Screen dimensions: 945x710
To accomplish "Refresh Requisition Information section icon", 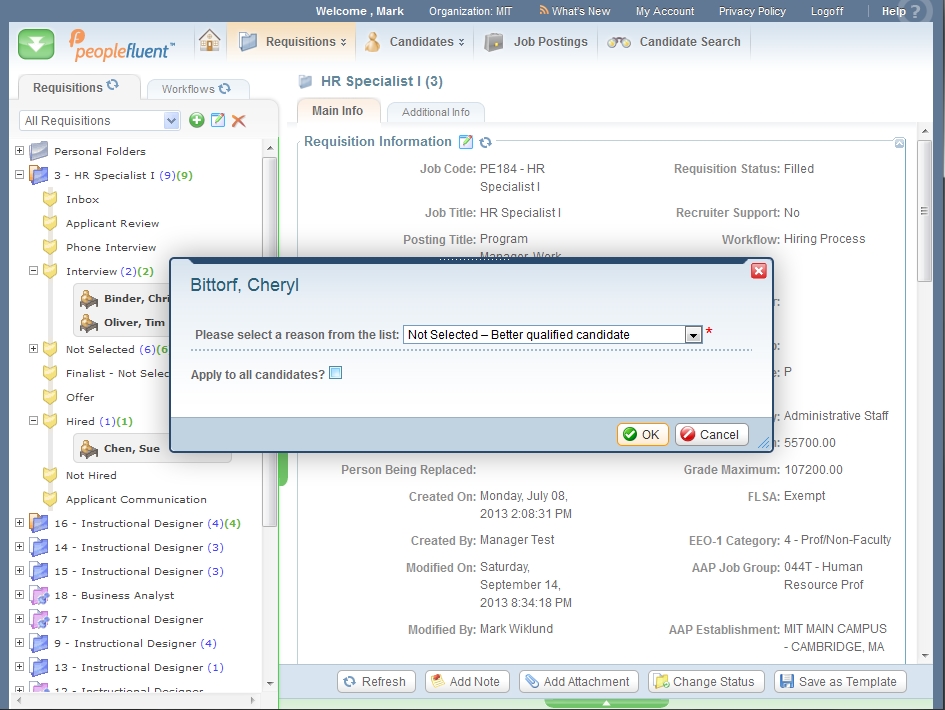I will 485,142.
